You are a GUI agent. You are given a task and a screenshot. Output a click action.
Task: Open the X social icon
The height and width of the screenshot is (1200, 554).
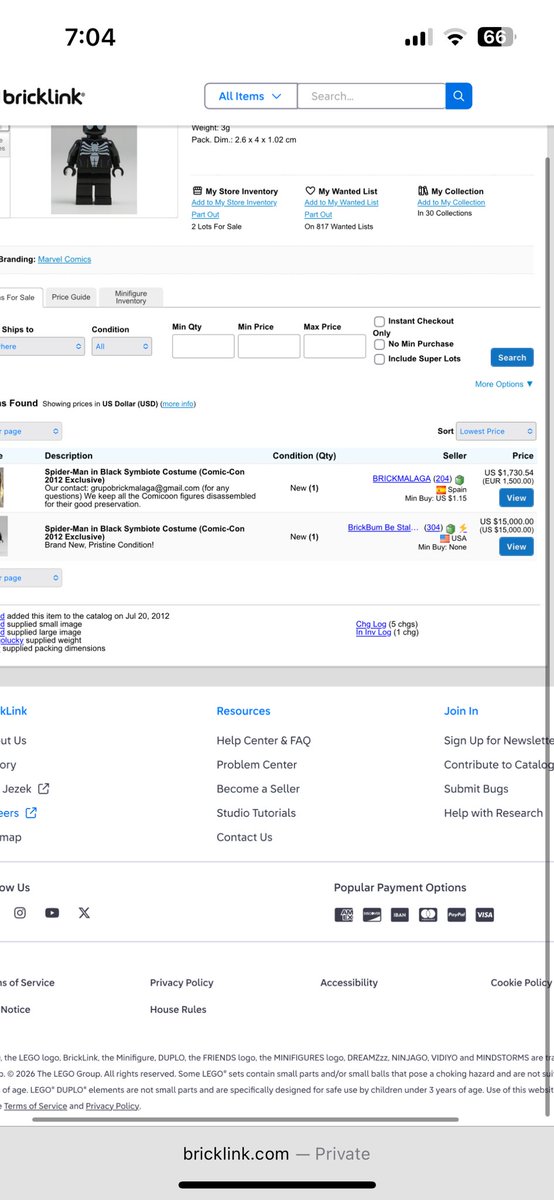point(84,912)
